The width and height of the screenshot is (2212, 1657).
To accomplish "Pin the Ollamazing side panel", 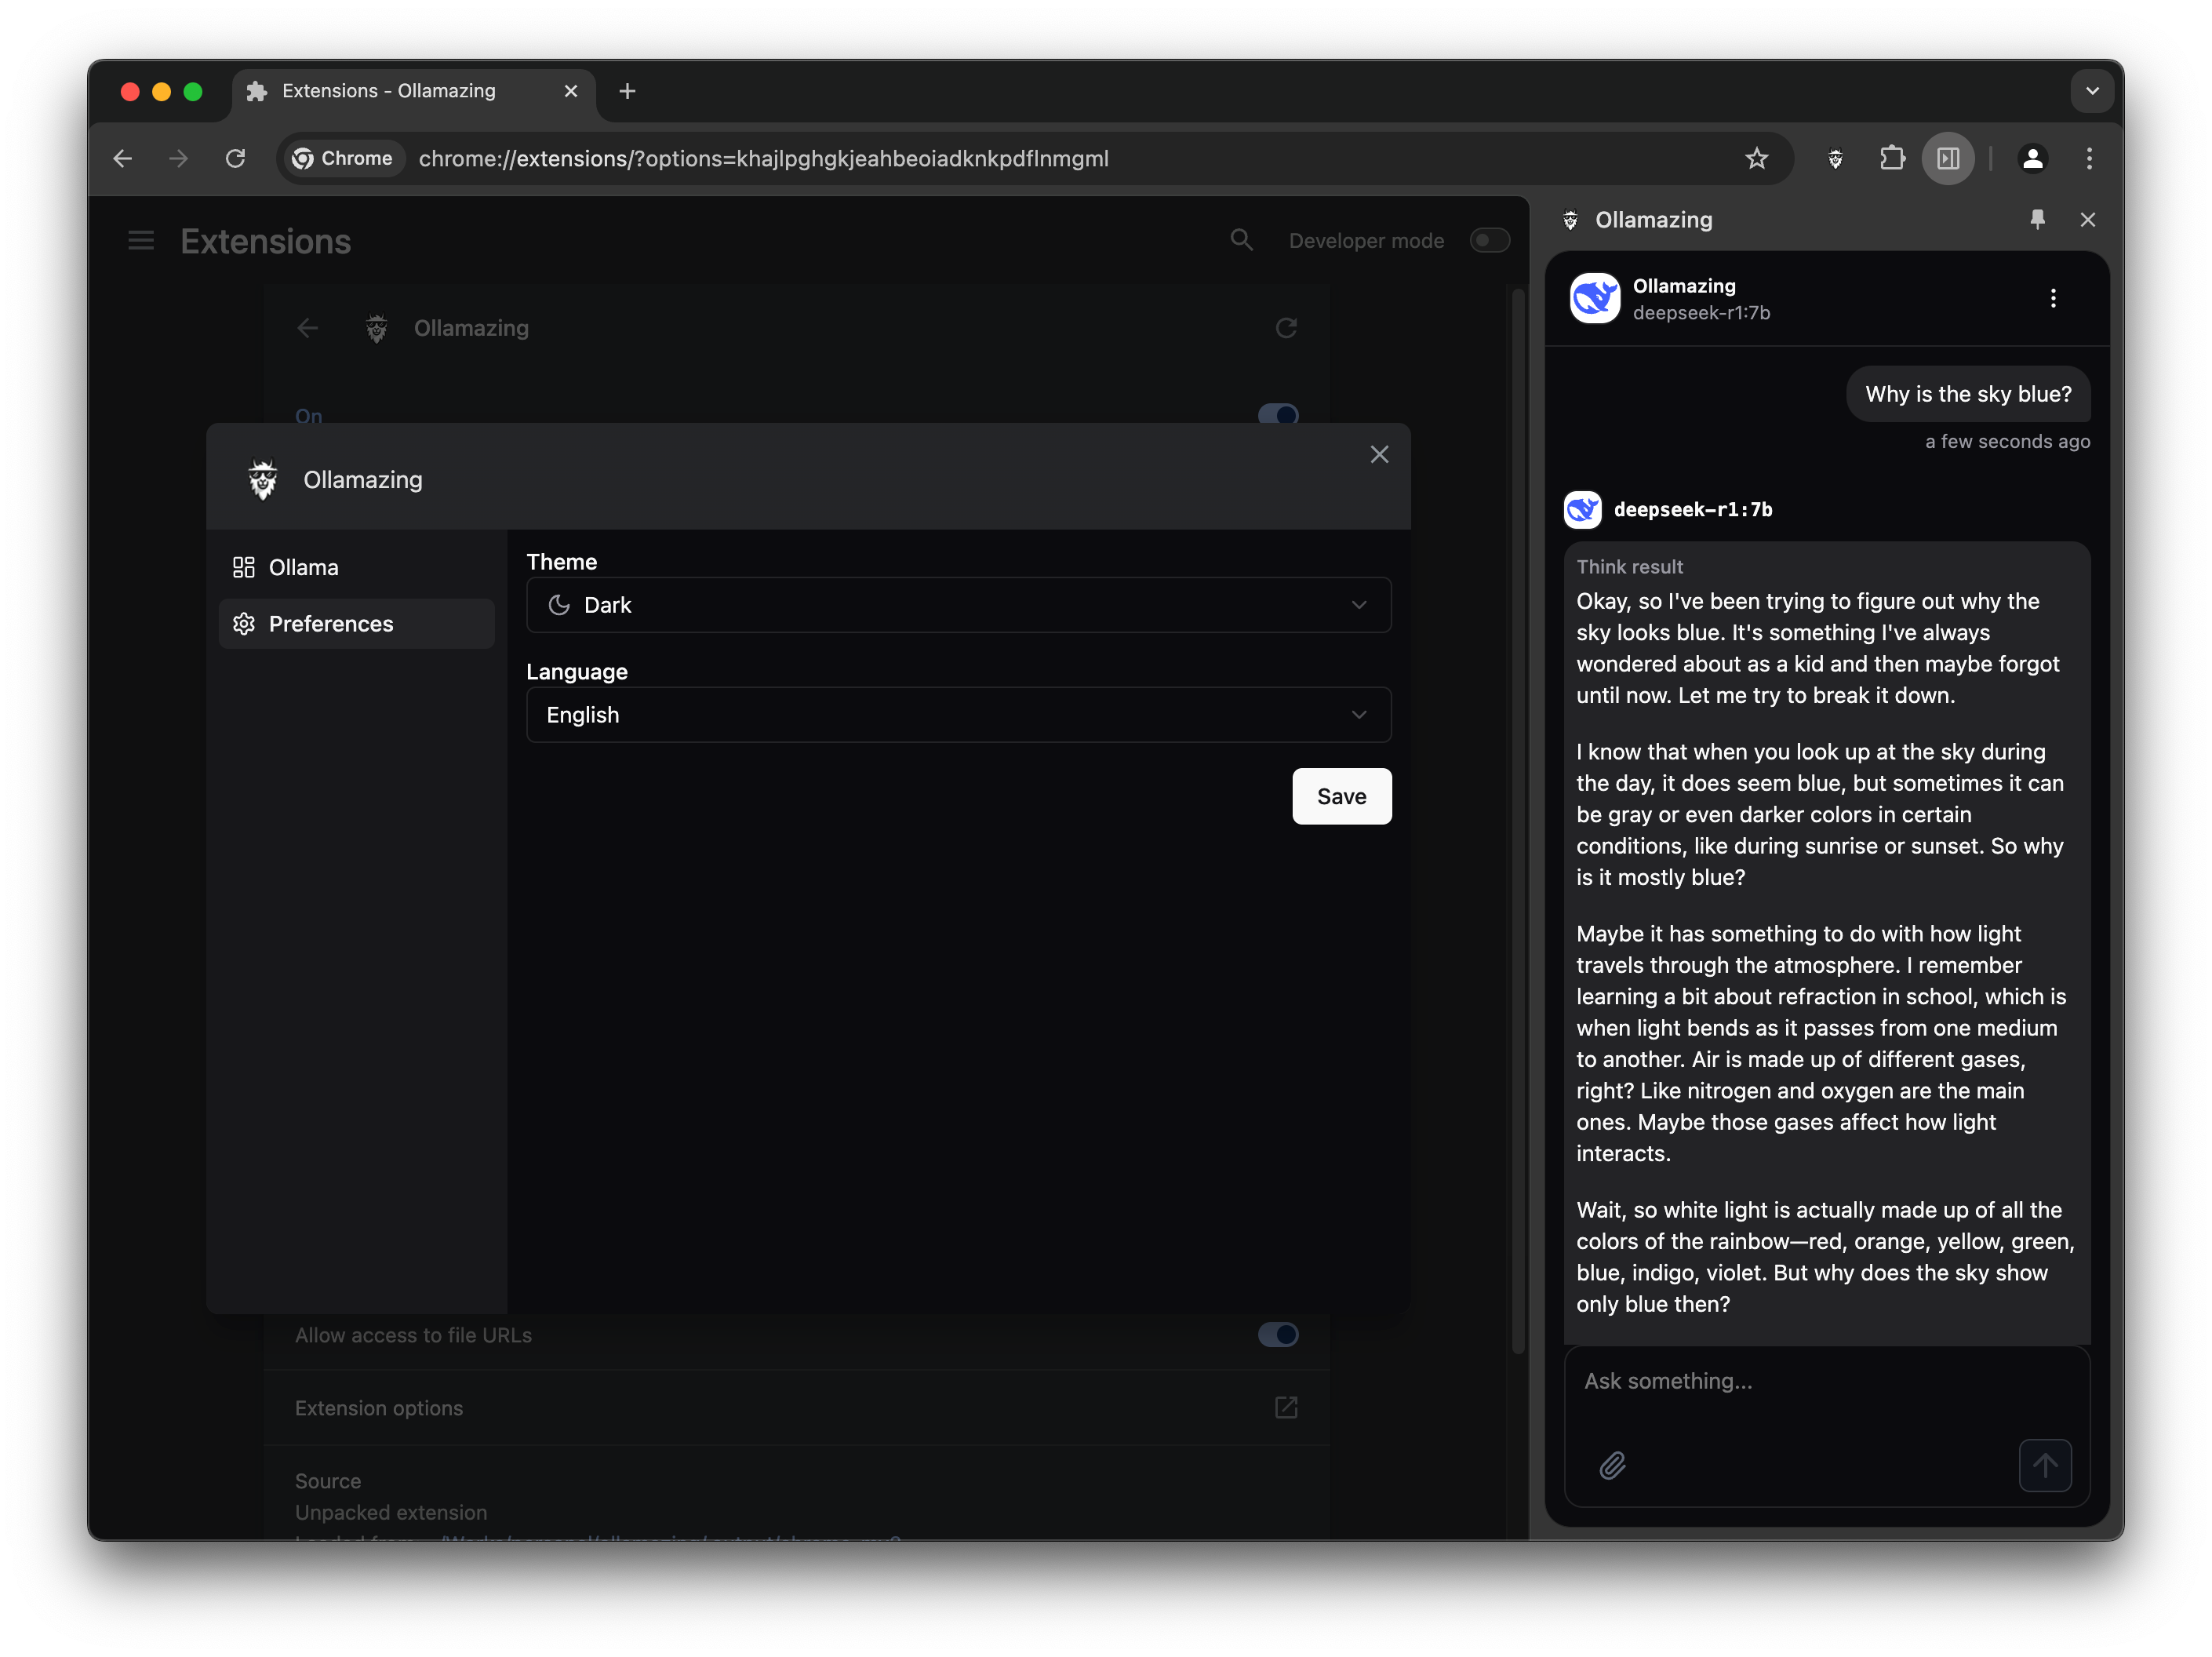I will coord(2037,219).
